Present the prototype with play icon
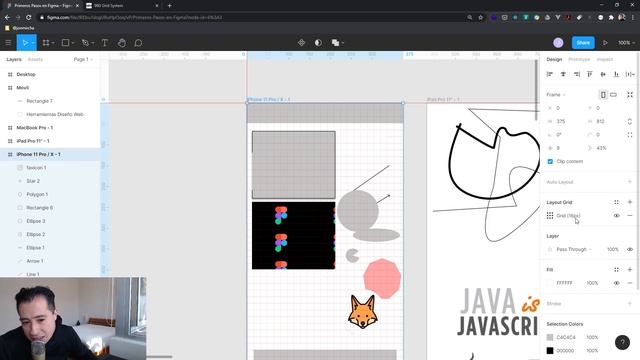 tap(605, 42)
